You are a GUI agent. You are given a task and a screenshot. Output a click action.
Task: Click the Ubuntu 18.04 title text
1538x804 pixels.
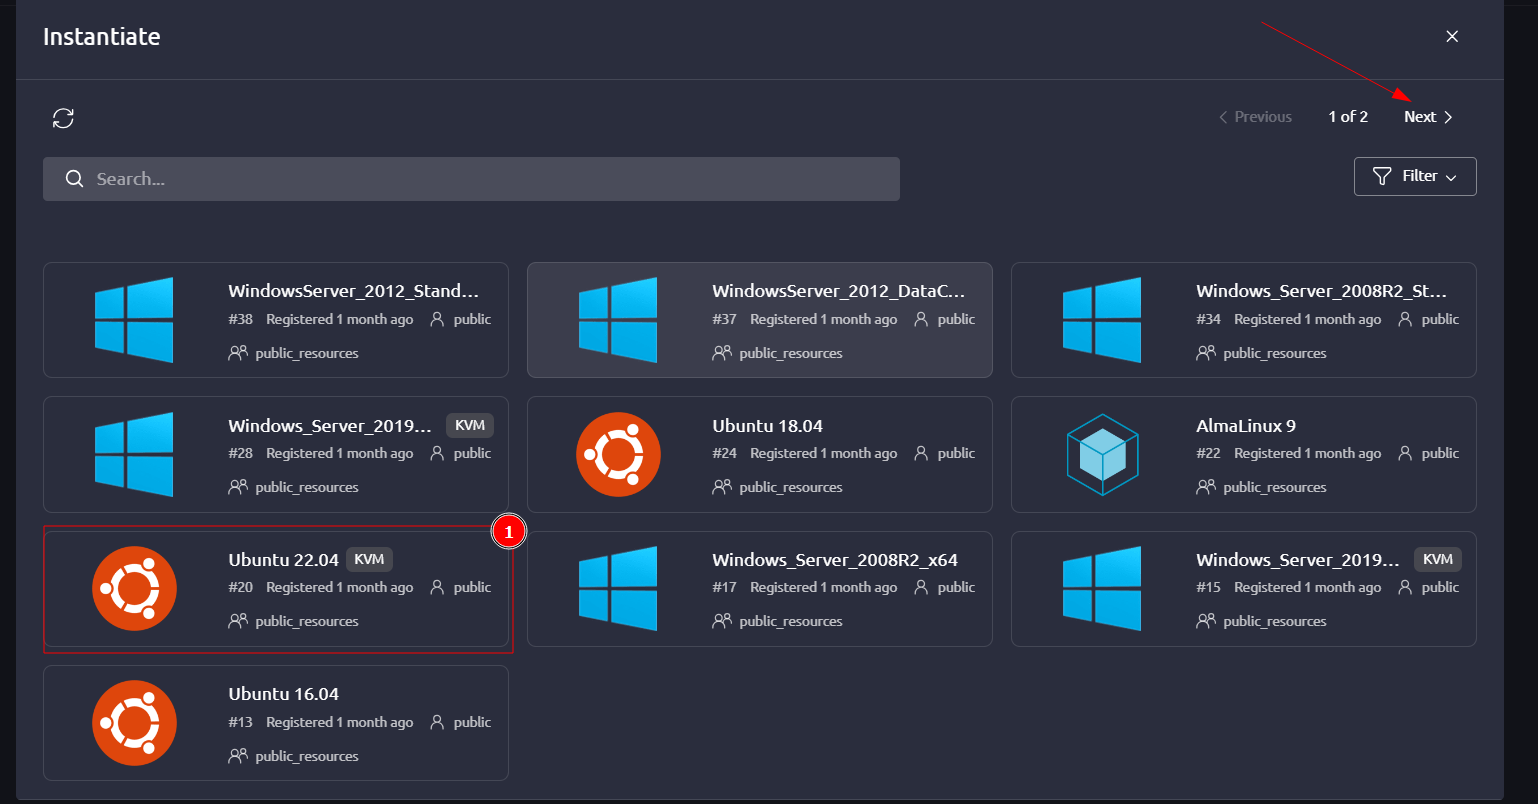[767, 426]
